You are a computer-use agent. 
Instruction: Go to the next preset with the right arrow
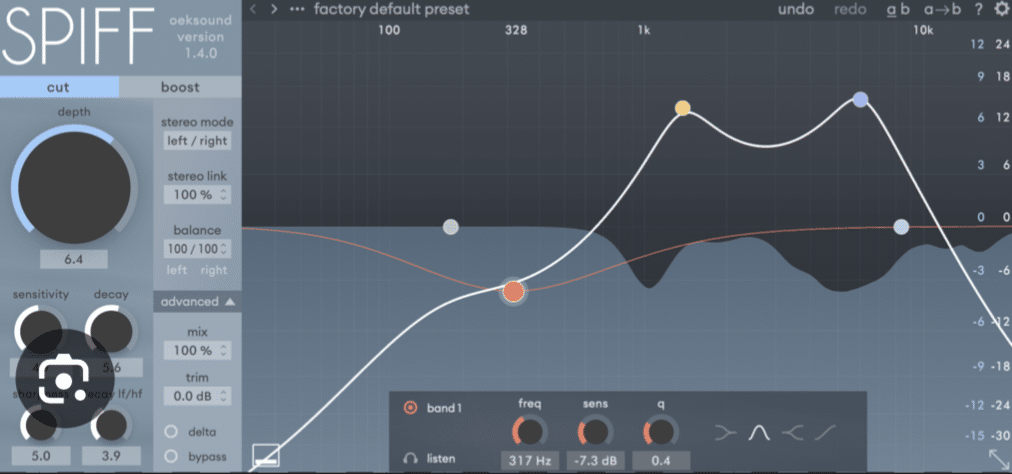(x=274, y=10)
